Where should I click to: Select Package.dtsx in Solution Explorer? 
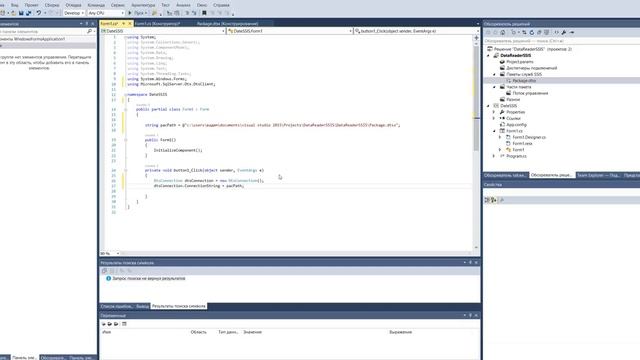click(524, 81)
